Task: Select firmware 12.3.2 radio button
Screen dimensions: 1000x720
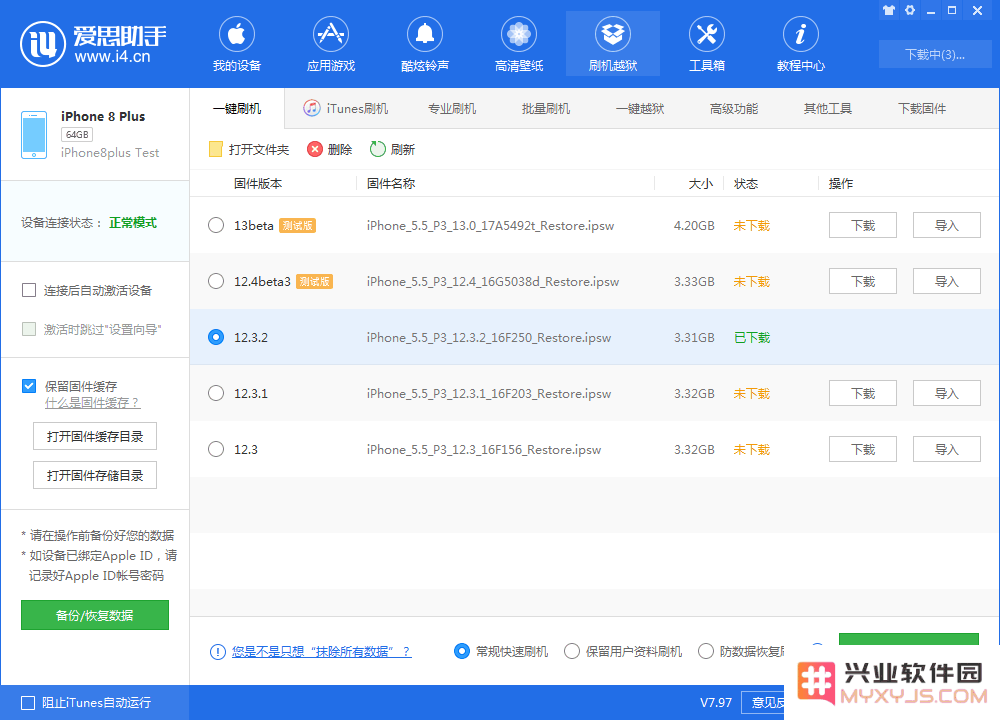Action: [216, 337]
